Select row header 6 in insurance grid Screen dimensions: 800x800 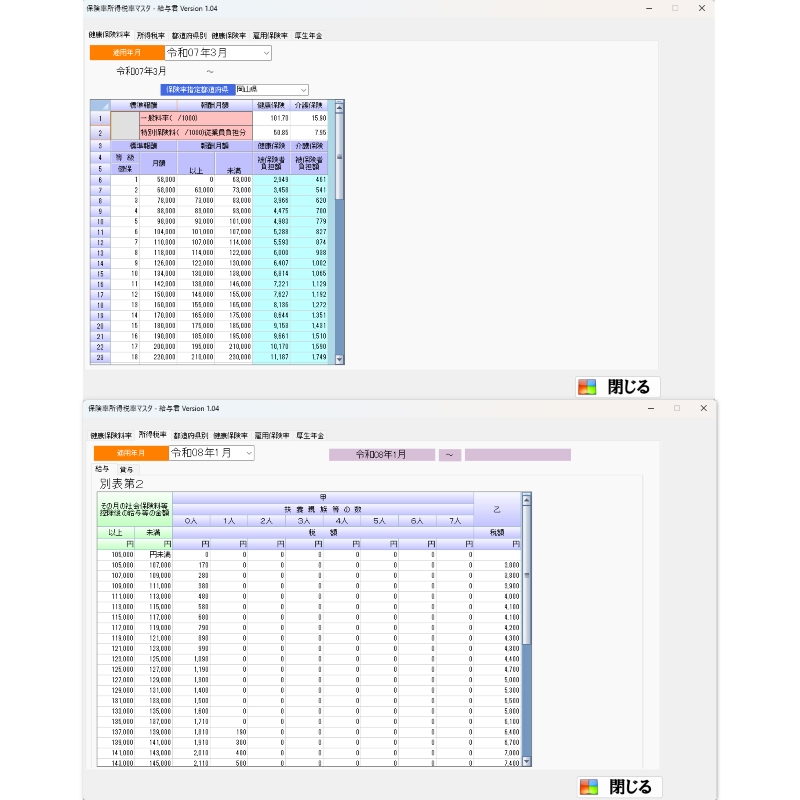99,180
